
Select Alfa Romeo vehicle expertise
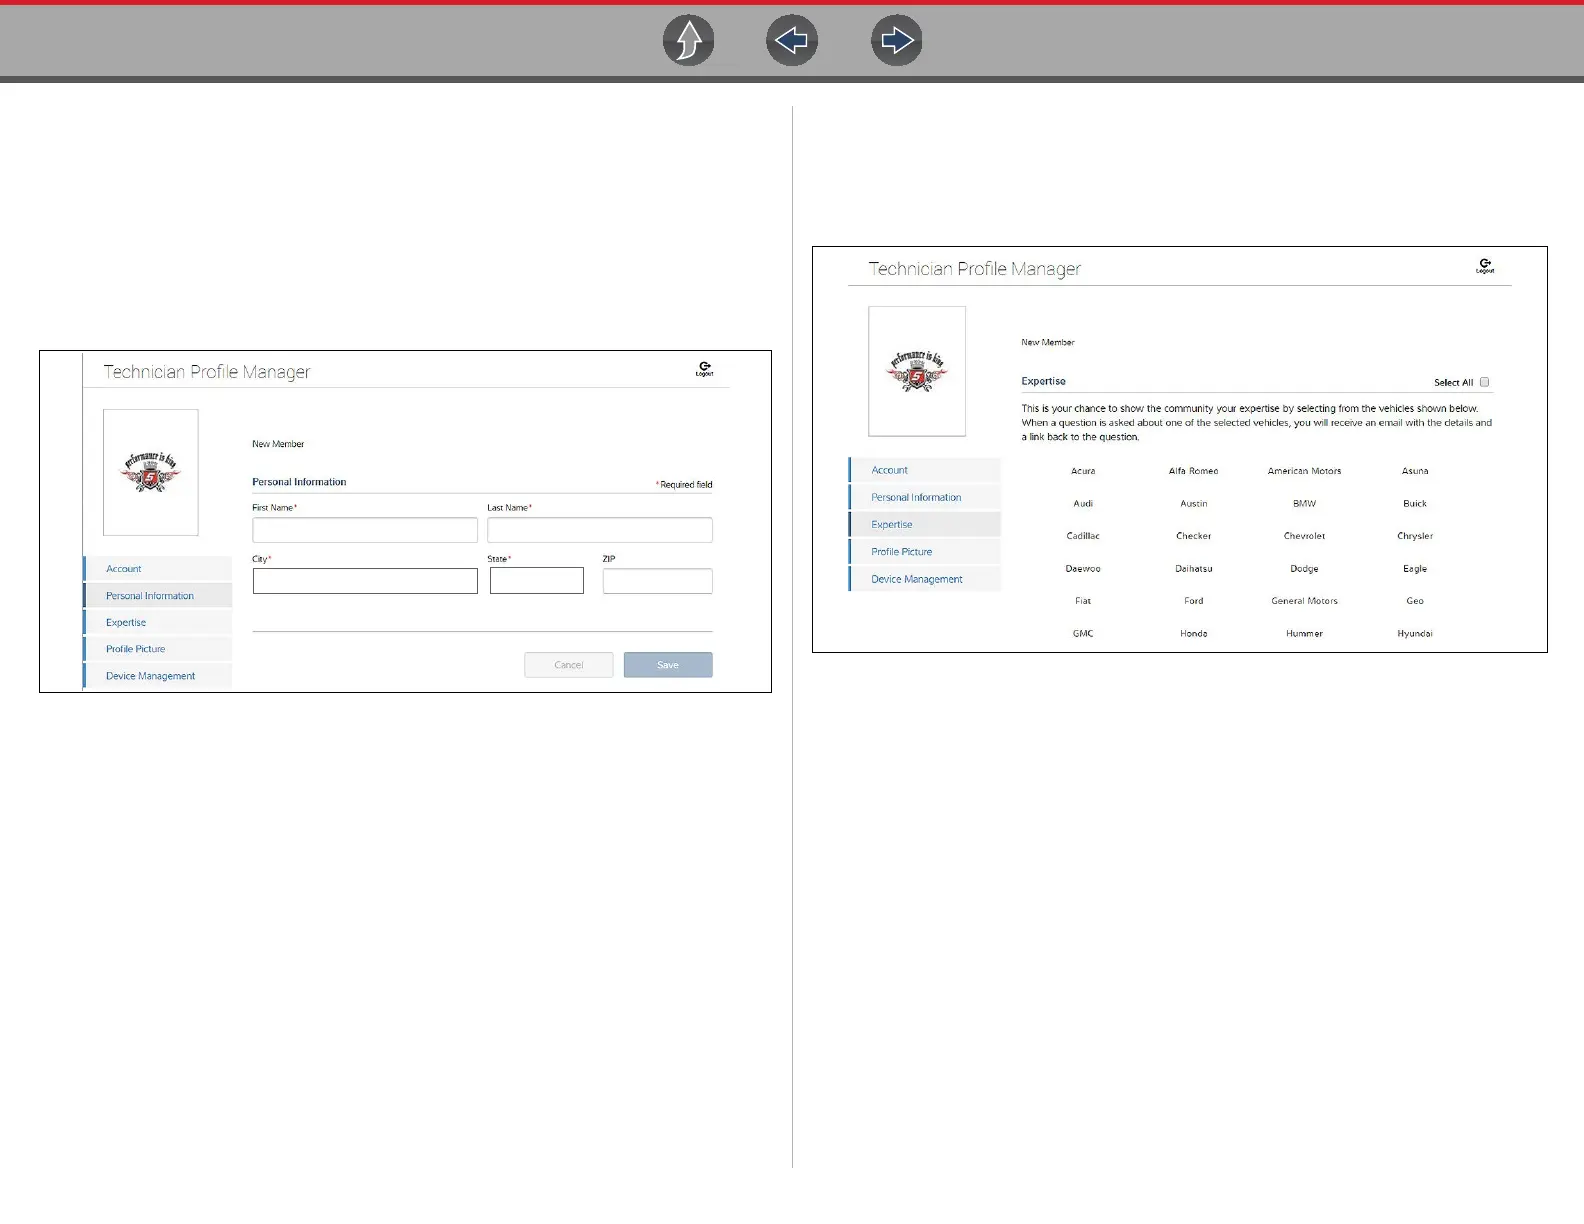tap(1193, 471)
